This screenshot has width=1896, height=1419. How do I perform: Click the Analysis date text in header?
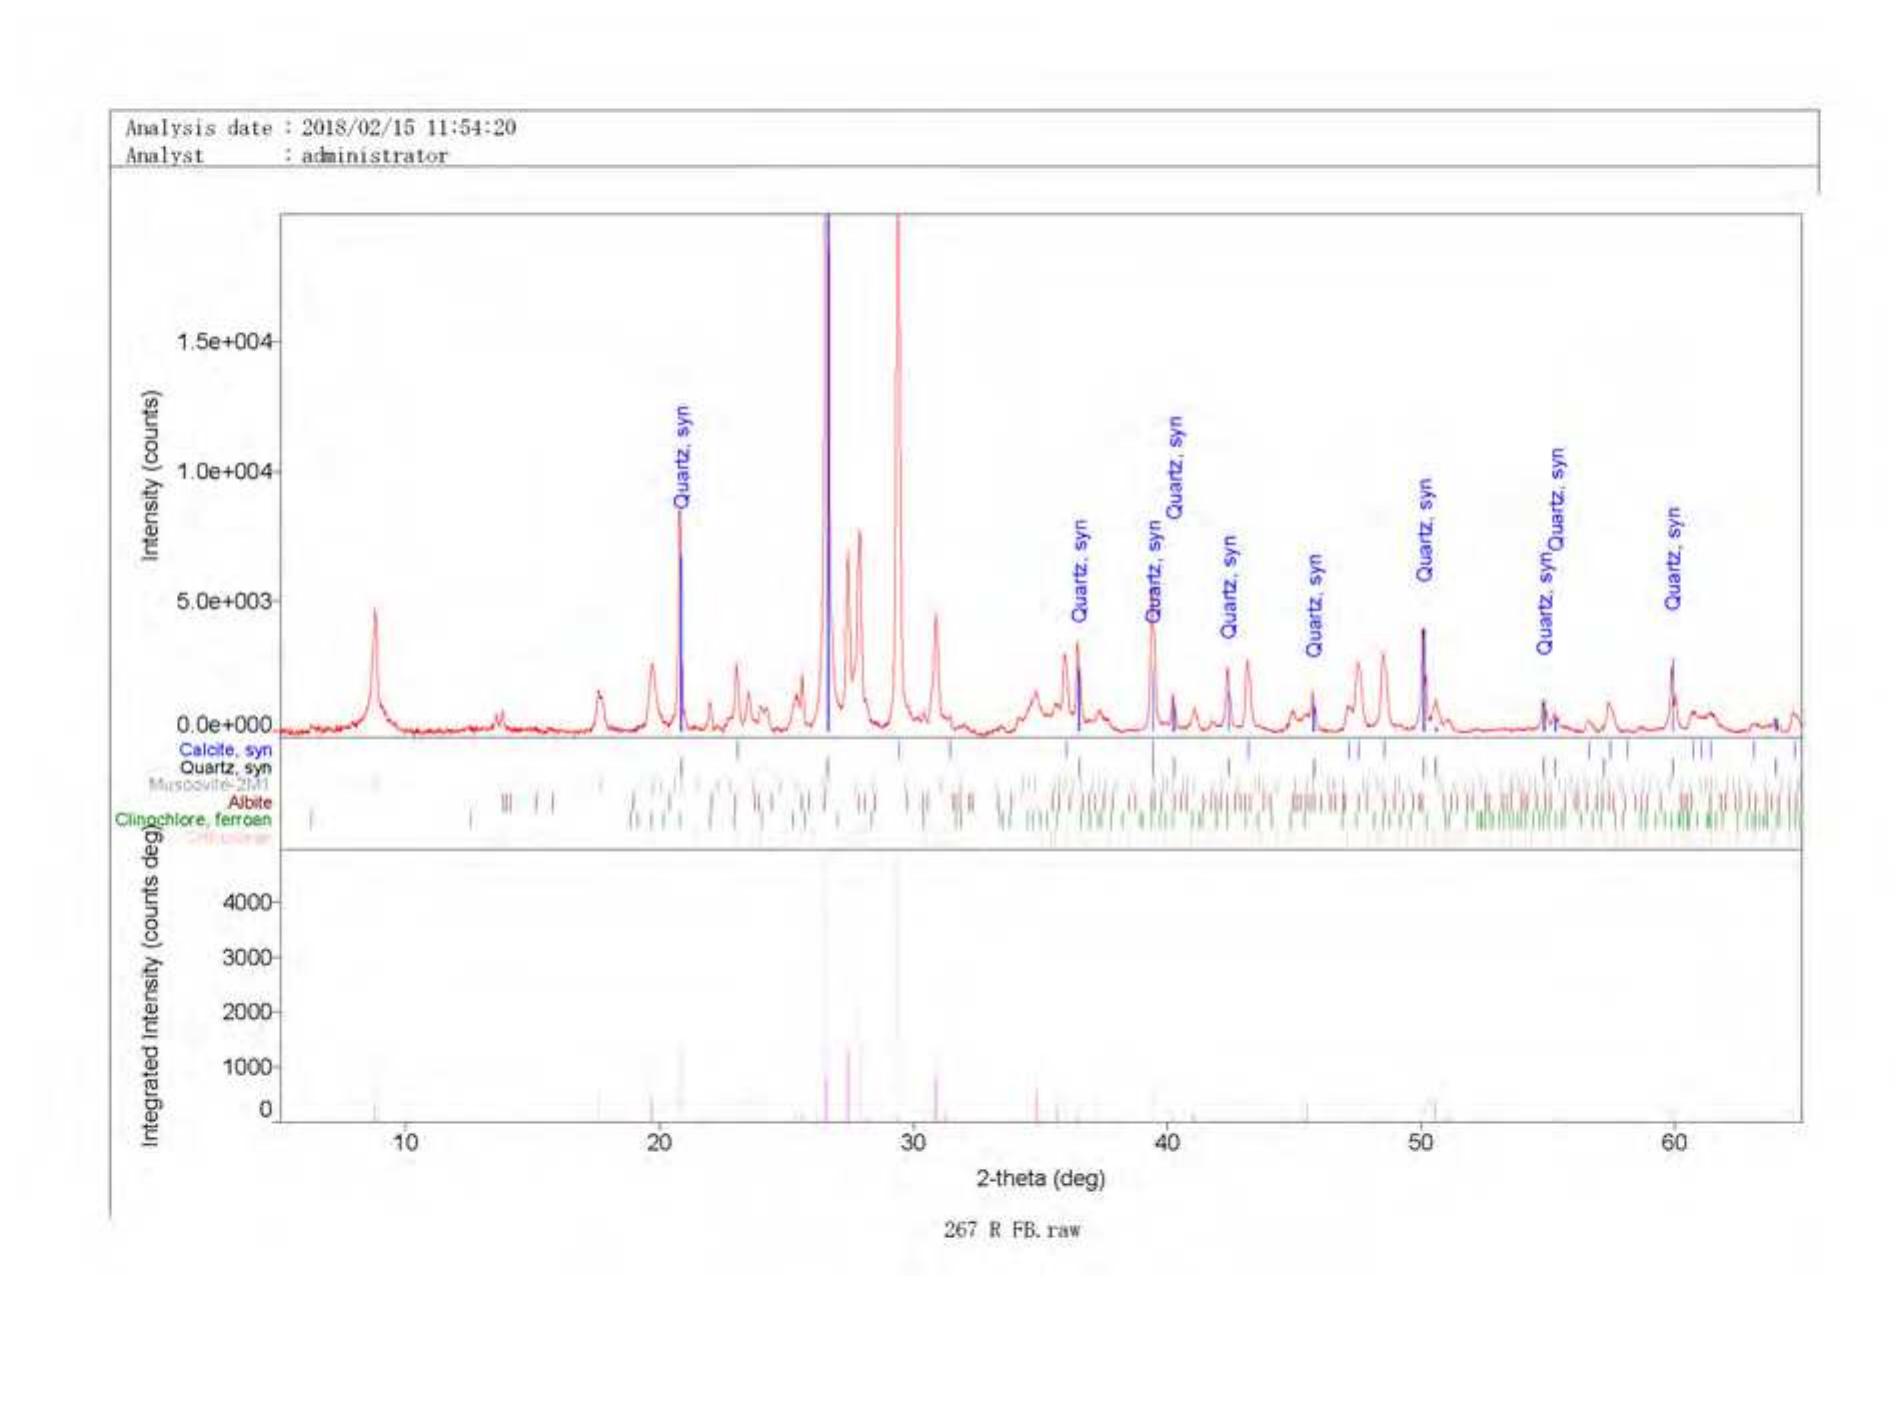[320, 128]
